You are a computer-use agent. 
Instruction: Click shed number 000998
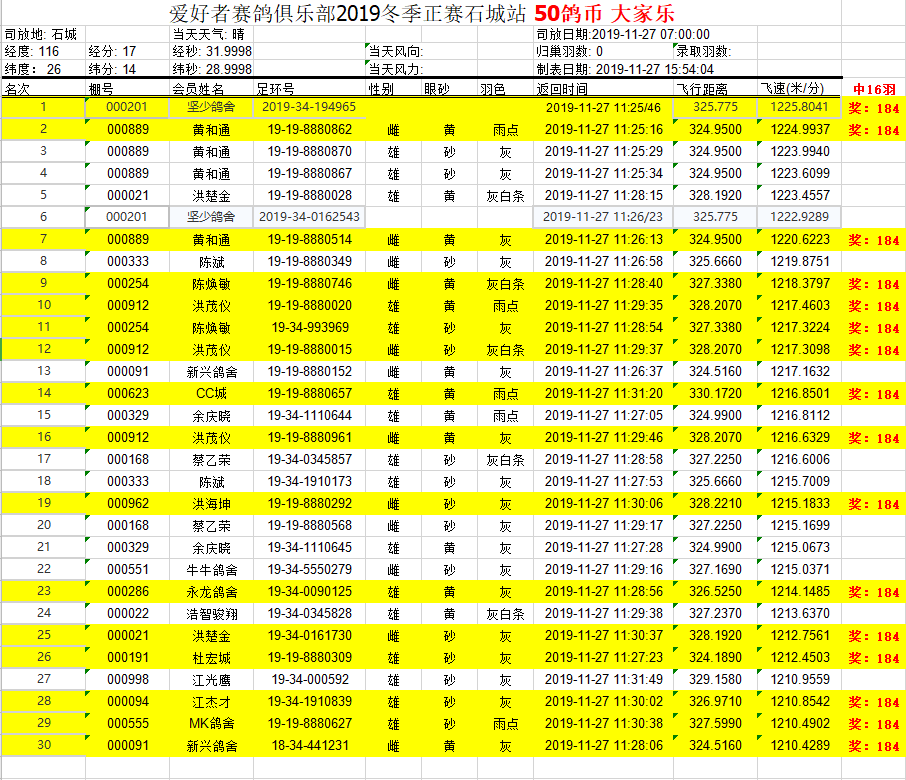[x=128, y=679]
